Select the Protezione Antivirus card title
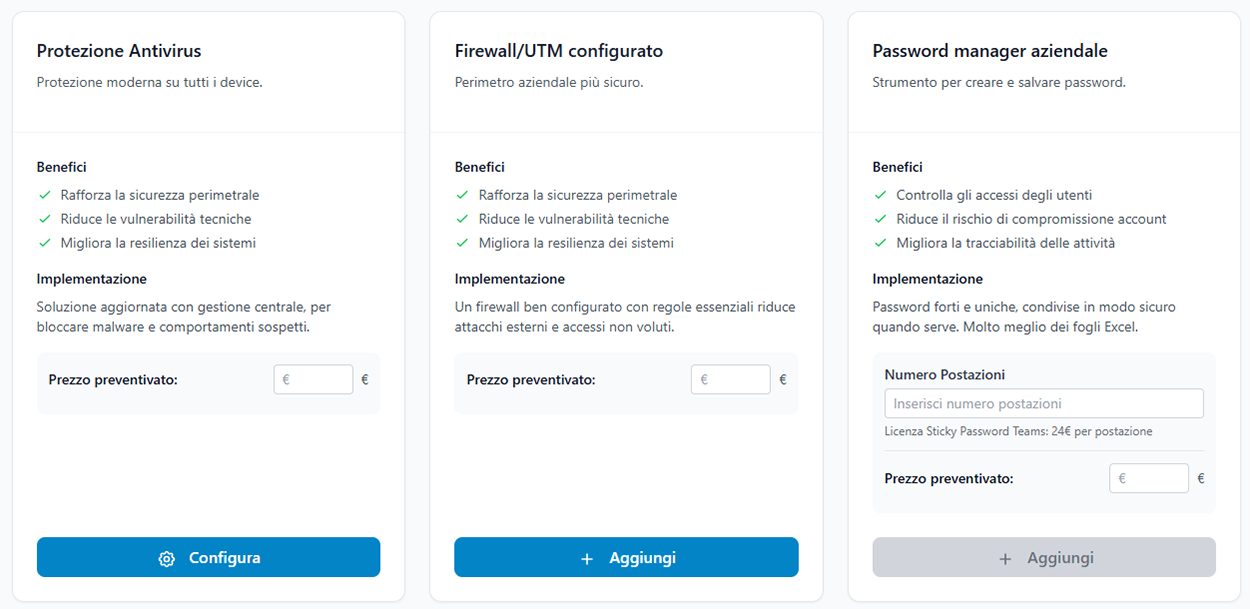The width and height of the screenshot is (1250, 609). coord(119,51)
